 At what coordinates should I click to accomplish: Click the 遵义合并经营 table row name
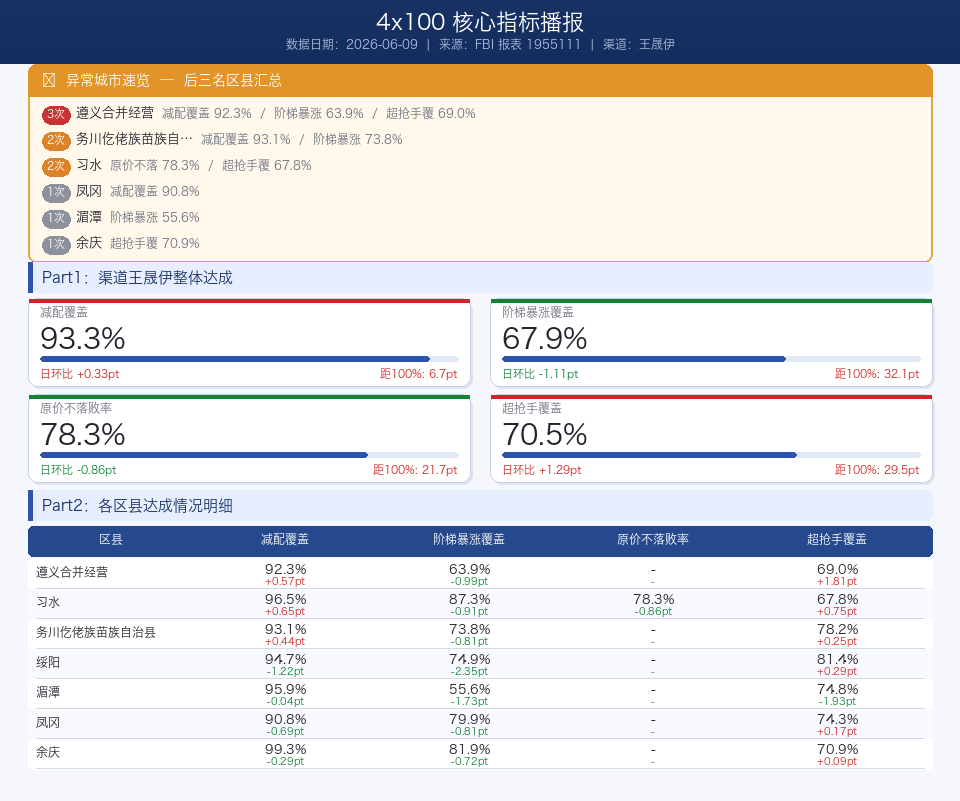pyautogui.click(x=72, y=573)
